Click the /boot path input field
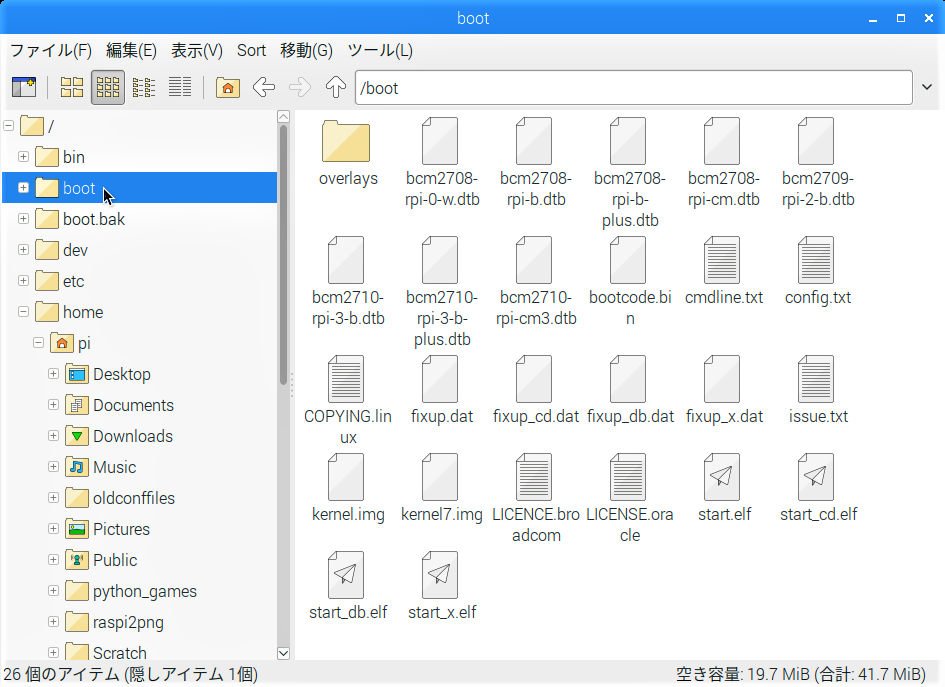945x687 pixels. tap(633, 88)
